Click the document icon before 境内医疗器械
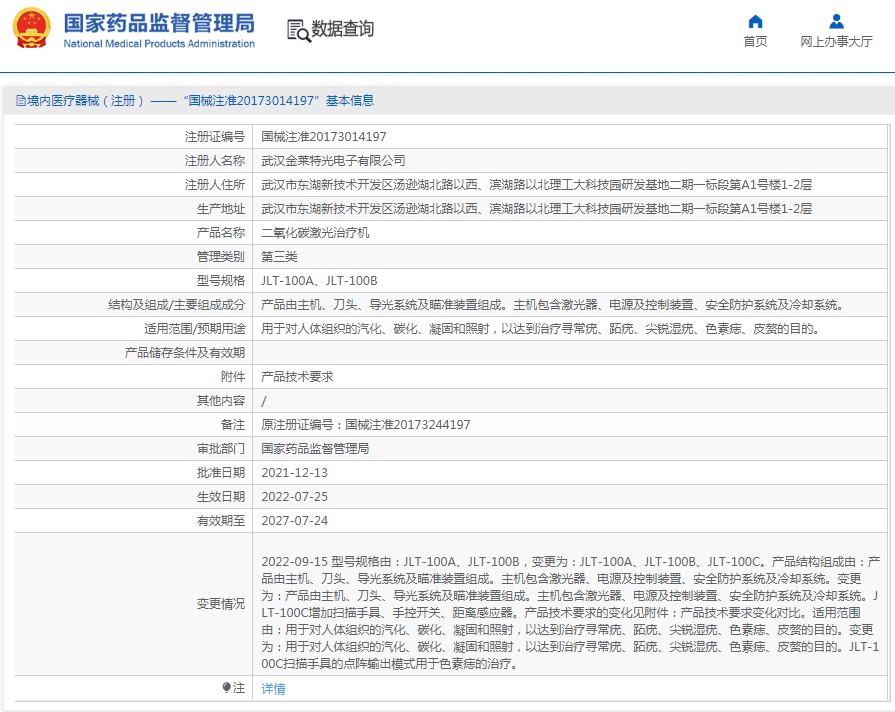This screenshot has height=712, width=895. 21,101
